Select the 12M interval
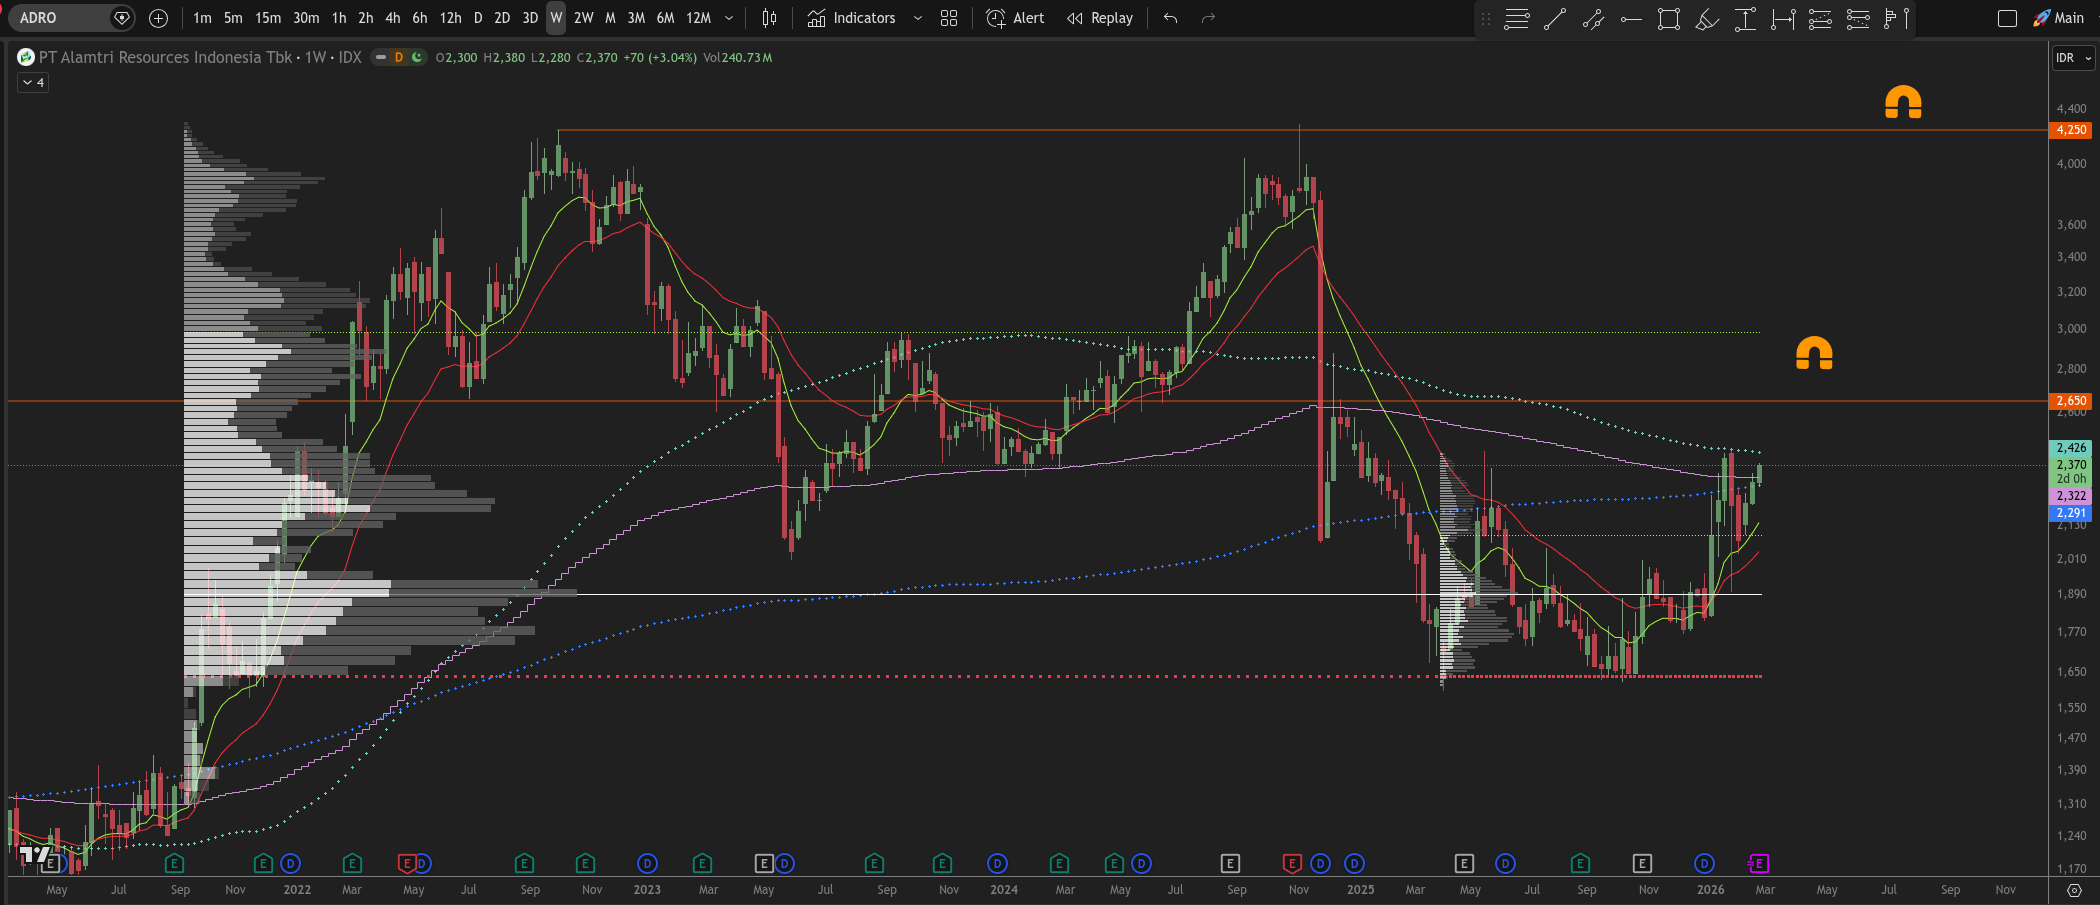The image size is (2100, 905). (699, 18)
